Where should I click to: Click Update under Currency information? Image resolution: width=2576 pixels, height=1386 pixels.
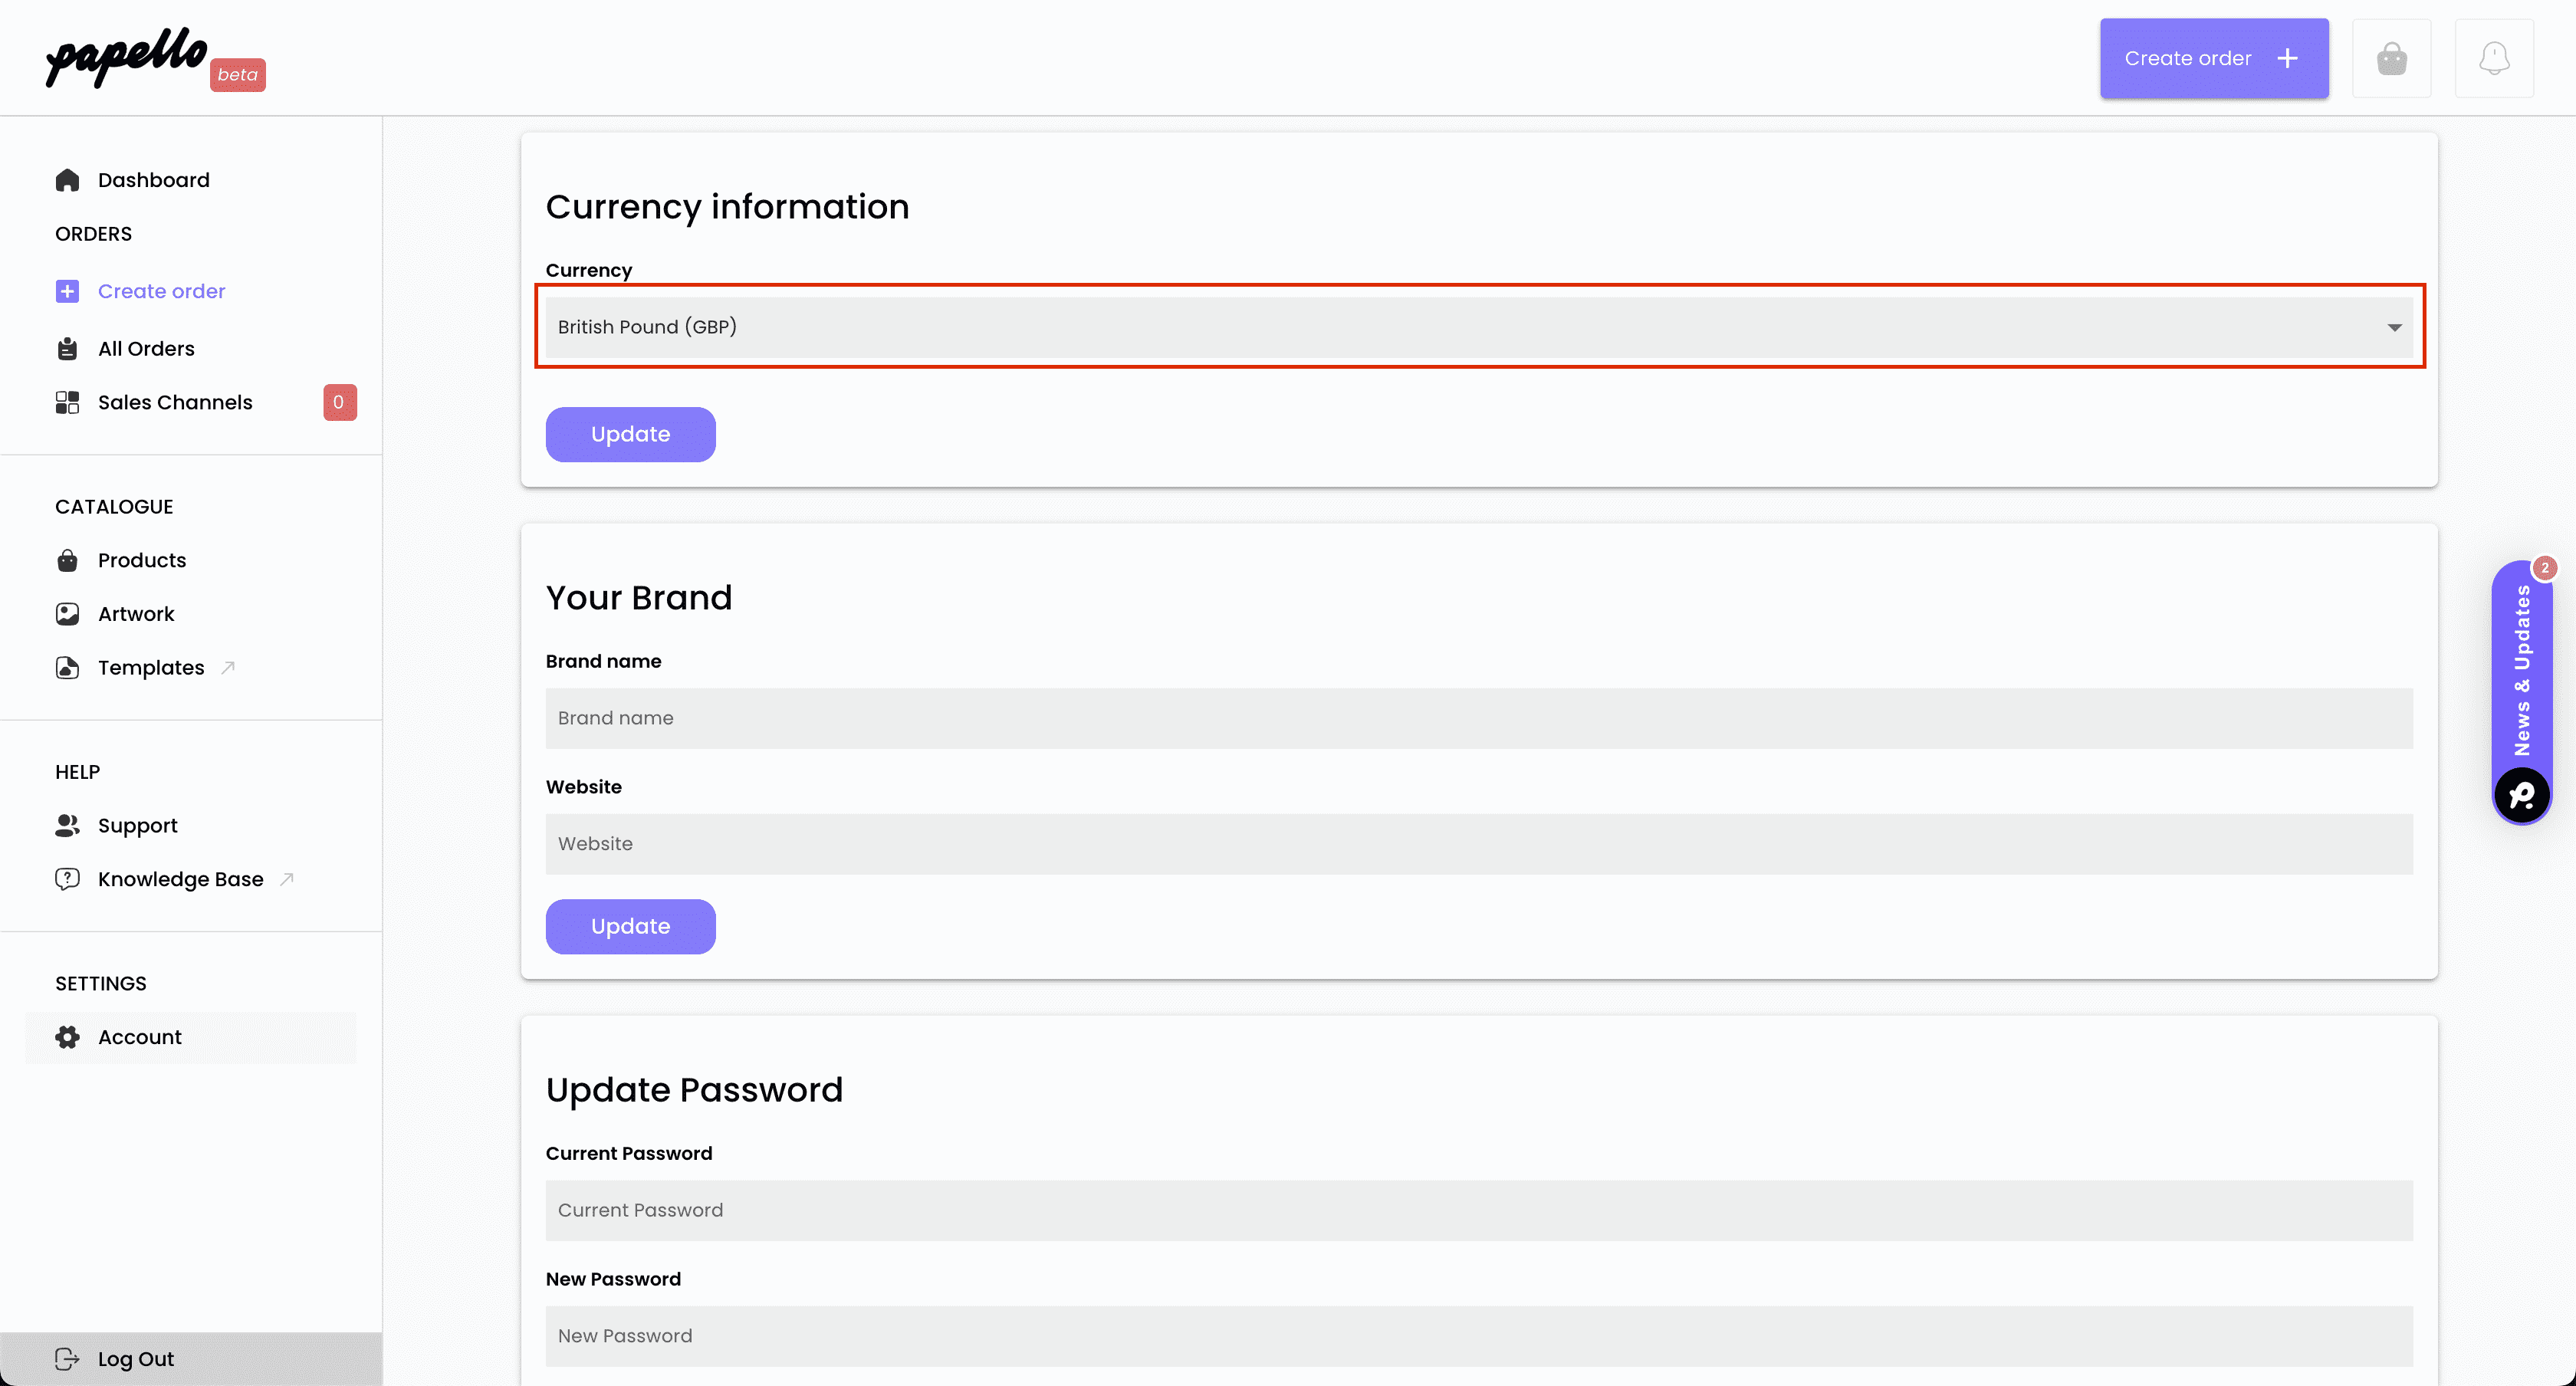point(630,434)
